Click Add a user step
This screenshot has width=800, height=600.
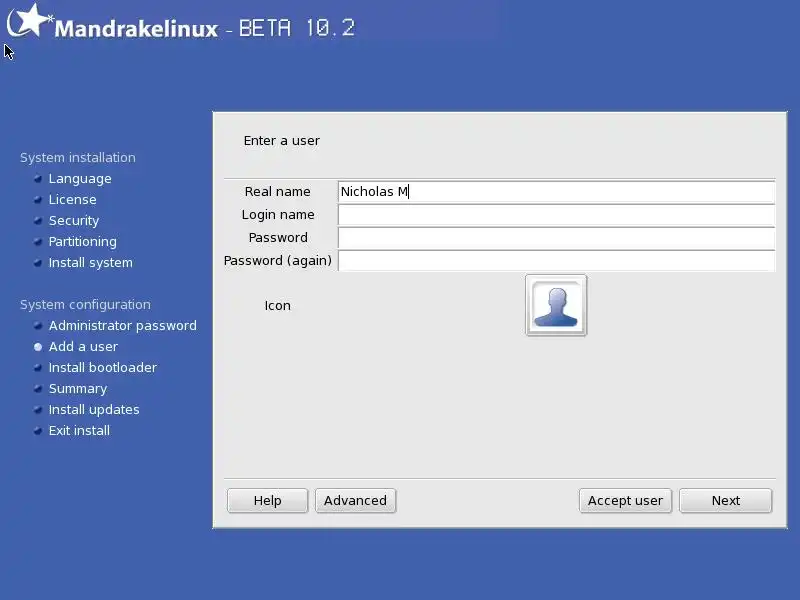(x=83, y=346)
